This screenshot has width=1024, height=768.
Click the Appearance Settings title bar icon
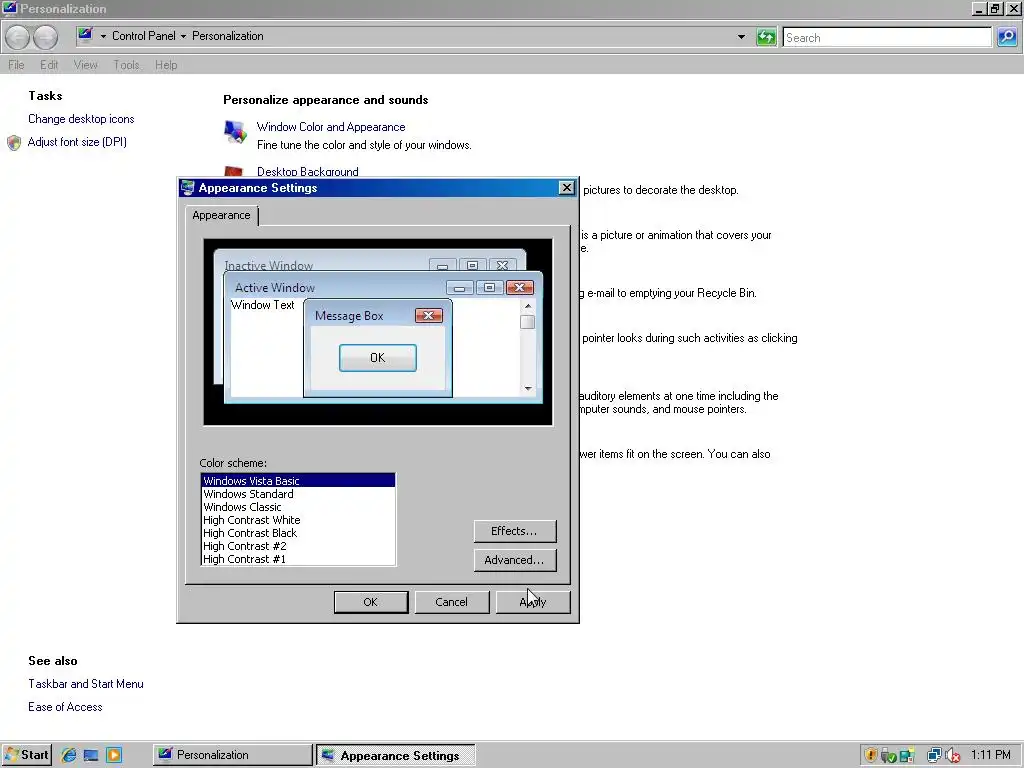(x=187, y=188)
